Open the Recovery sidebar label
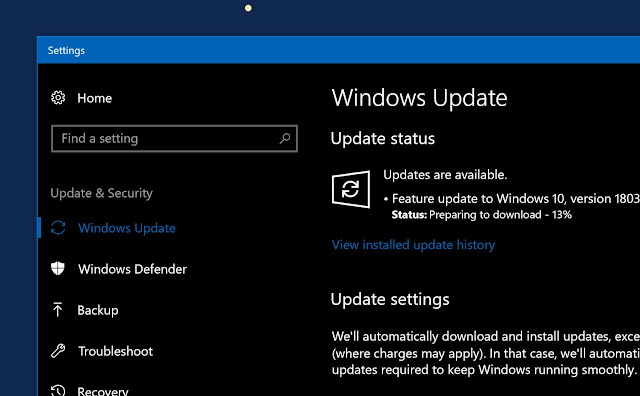The width and height of the screenshot is (640, 396). click(103, 391)
